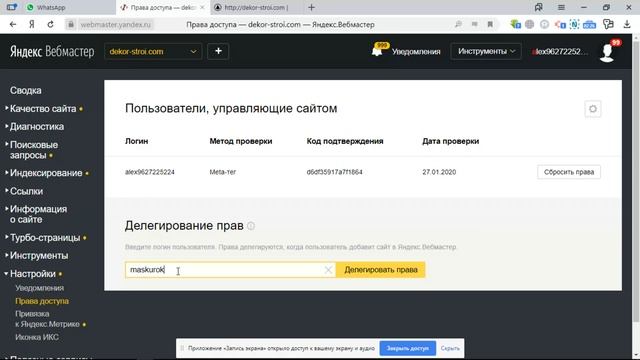The height and width of the screenshot is (360, 640).
Task: Open the blue calendar extension icon
Action: (589, 24)
